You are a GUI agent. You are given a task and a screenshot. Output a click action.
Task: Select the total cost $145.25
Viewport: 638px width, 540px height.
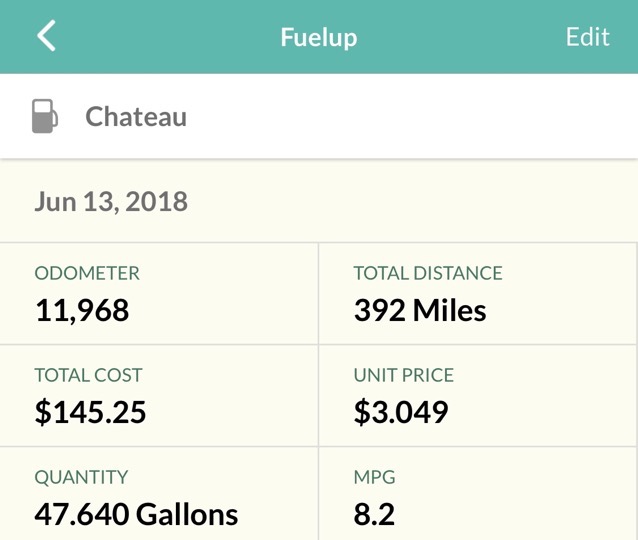[90, 412]
